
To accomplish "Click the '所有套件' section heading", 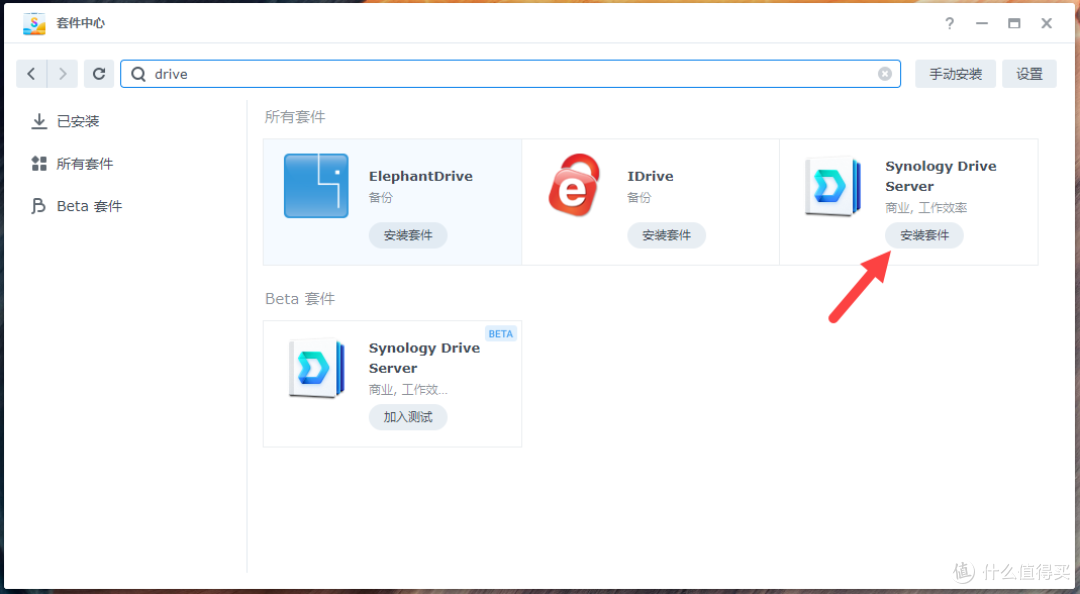I will 295,117.
